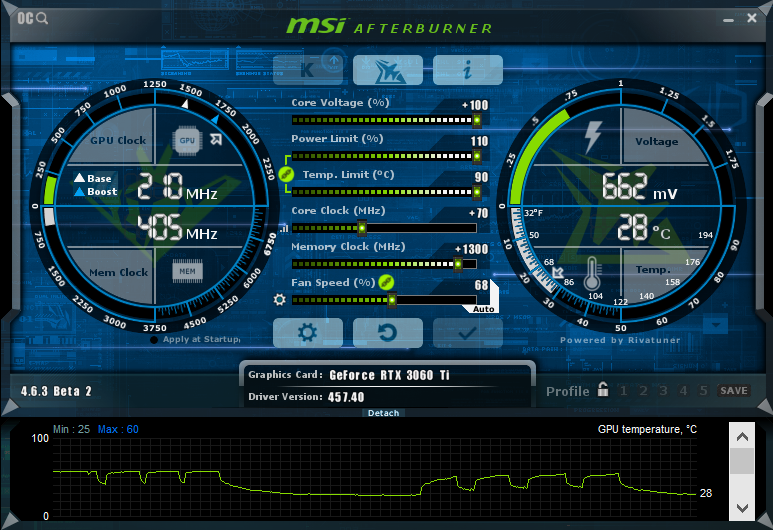Image resolution: width=773 pixels, height=530 pixels.
Task: Click the 4.6.3 Beta 2 version text
Action: click(x=56, y=391)
